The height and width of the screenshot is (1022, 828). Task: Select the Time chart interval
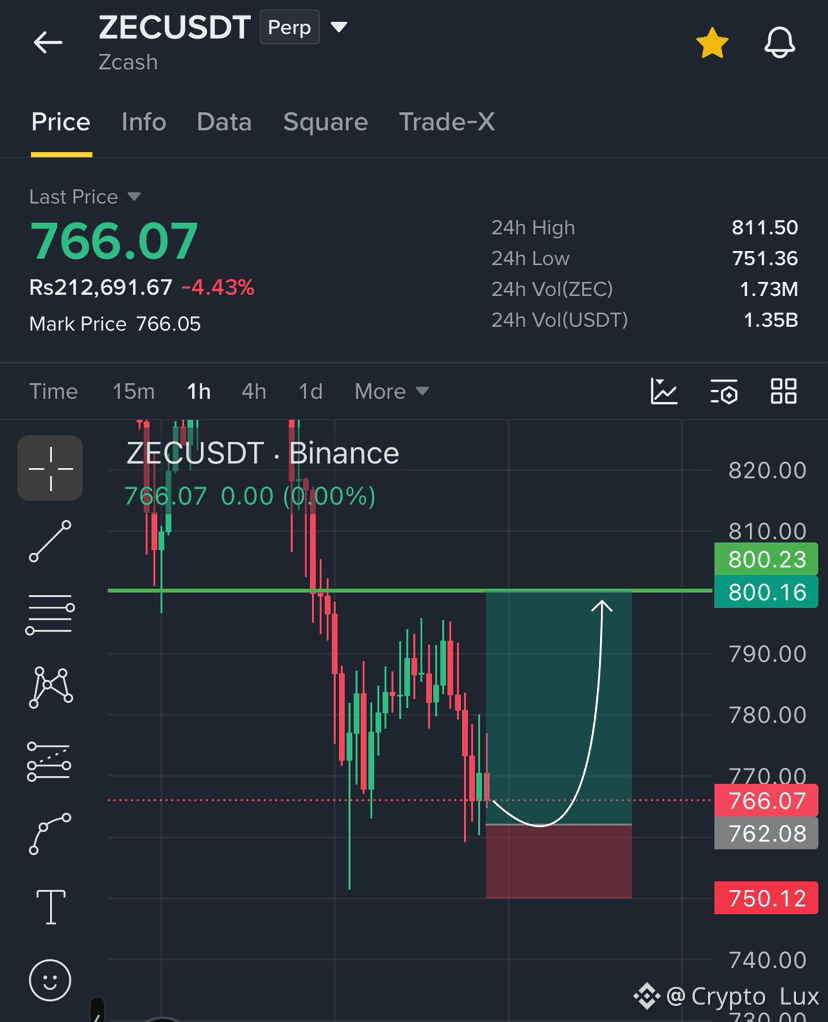point(53,391)
